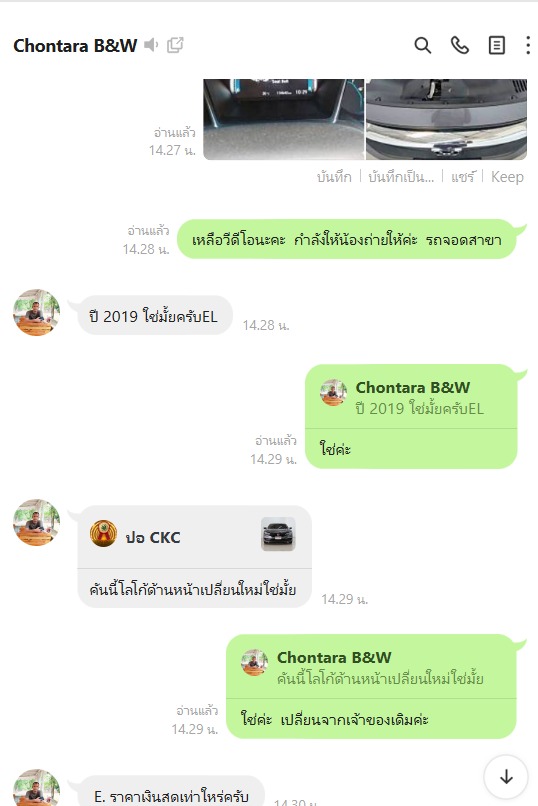Screen dimensions: 538x806
Task: Open the car dashboard photo thumbnail
Action: tap(284, 119)
